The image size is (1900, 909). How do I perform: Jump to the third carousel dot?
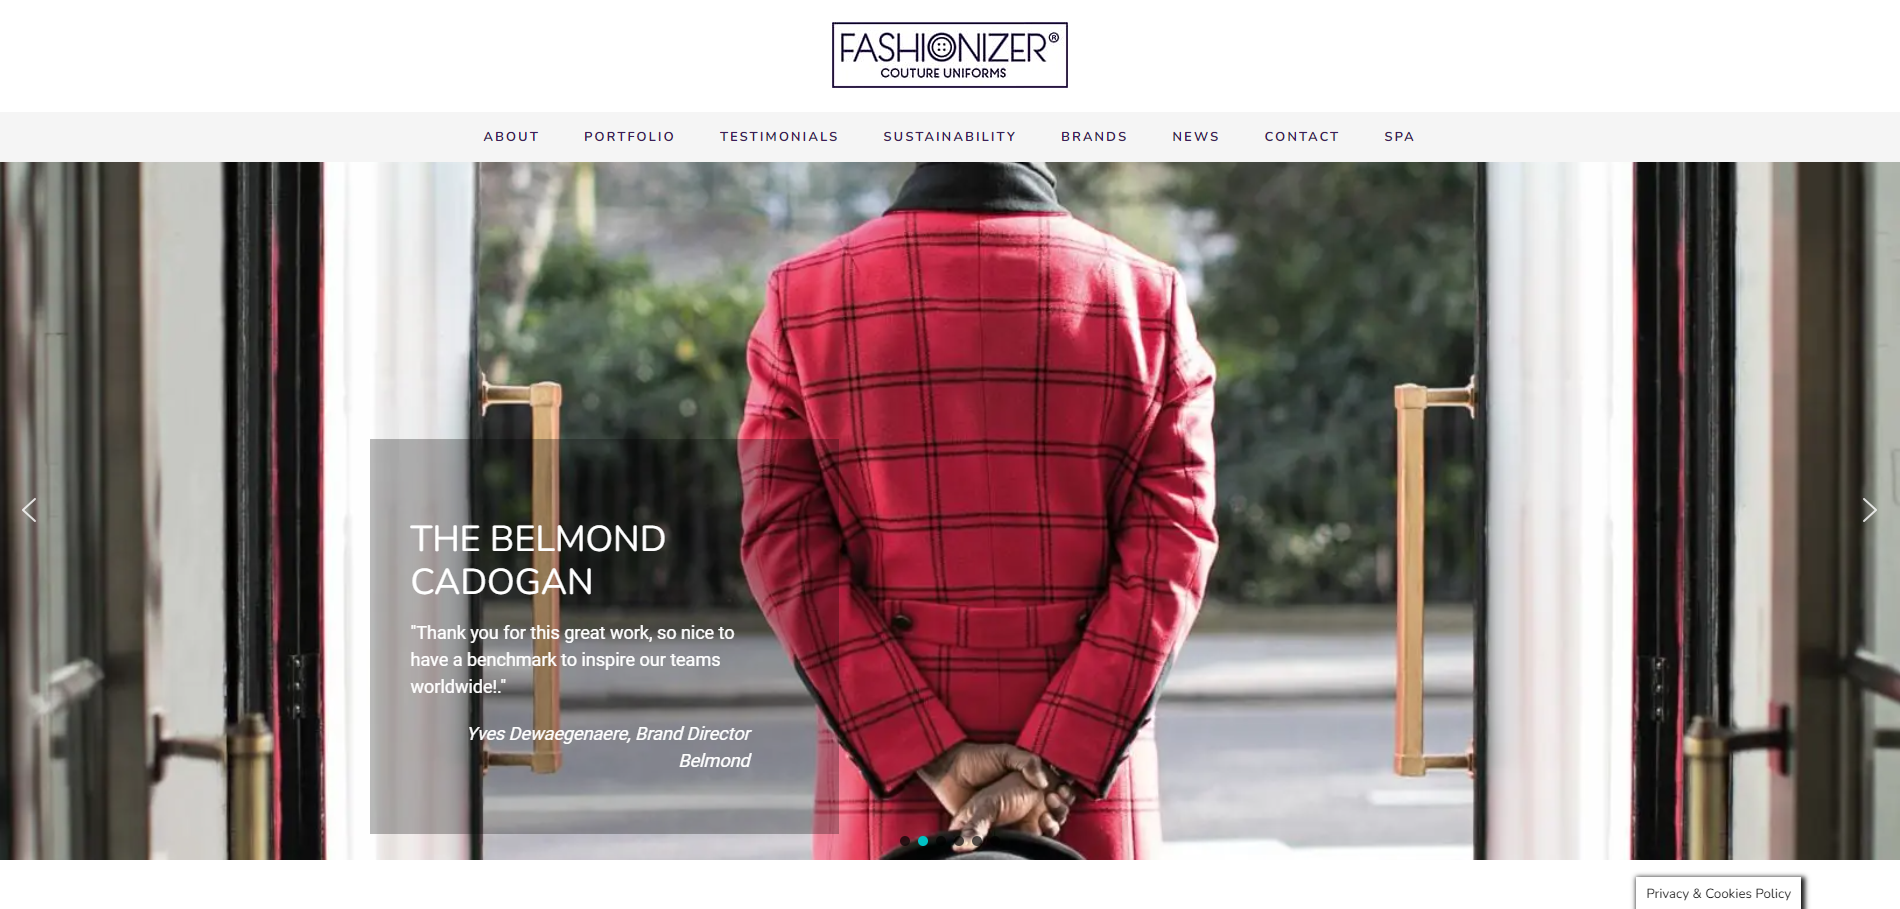(941, 841)
